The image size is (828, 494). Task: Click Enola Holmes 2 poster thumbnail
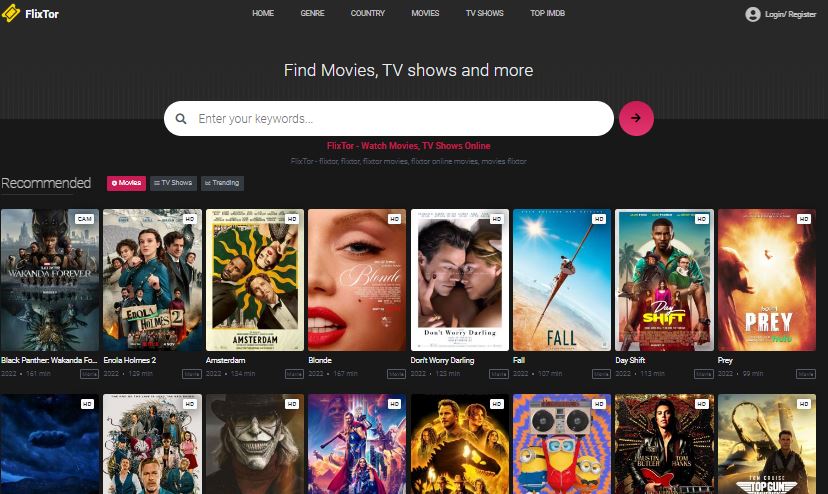pyautogui.click(x=153, y=280)
